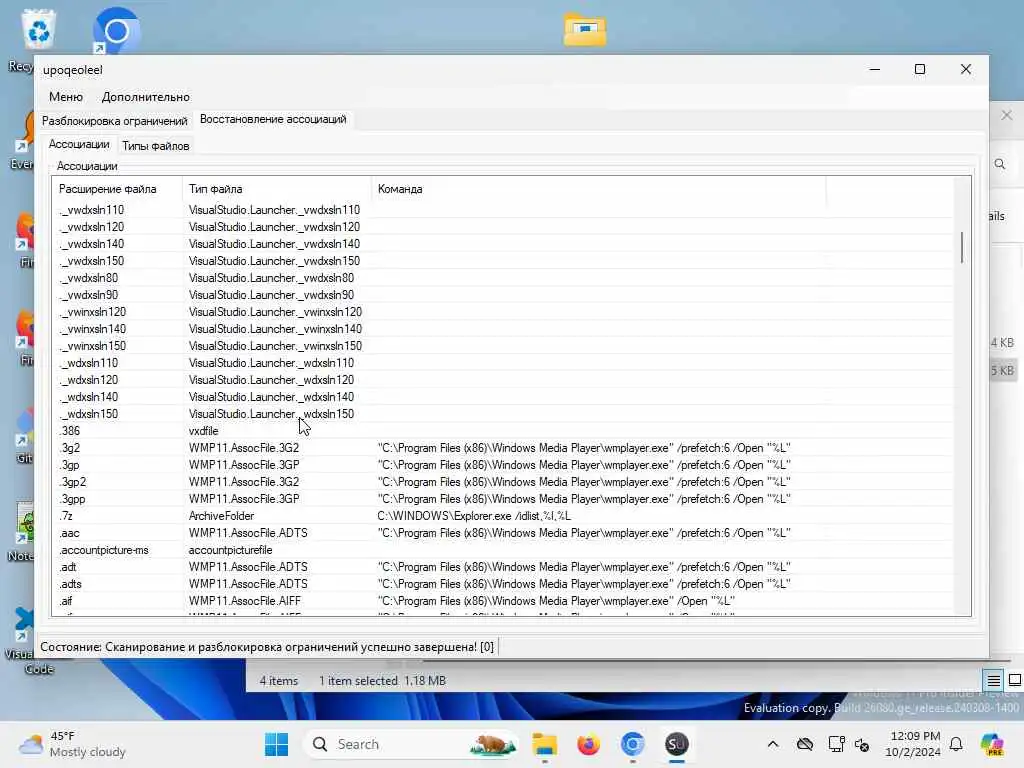The height and width of the screenshot is (768, 1024).
Task: Click the ArchiveFolder file type cell
Action: point(221,515)
